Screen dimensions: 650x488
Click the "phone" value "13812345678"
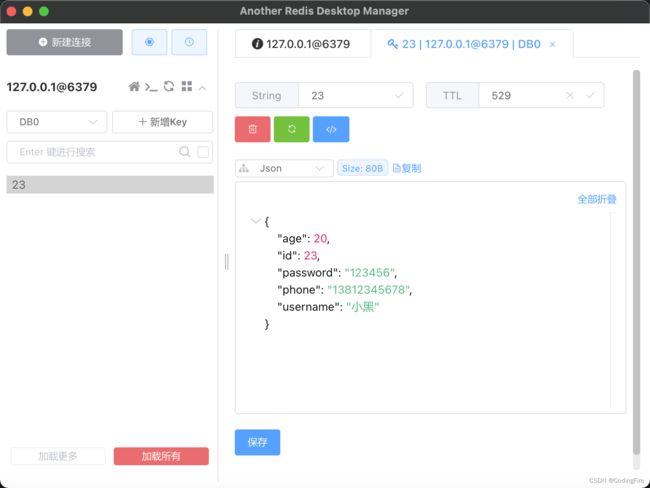369,290
